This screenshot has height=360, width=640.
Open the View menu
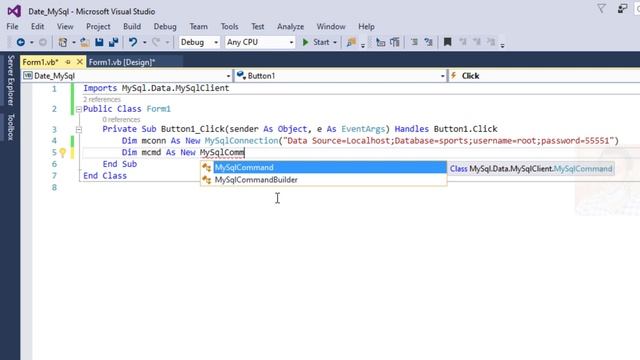coord(65,27)
